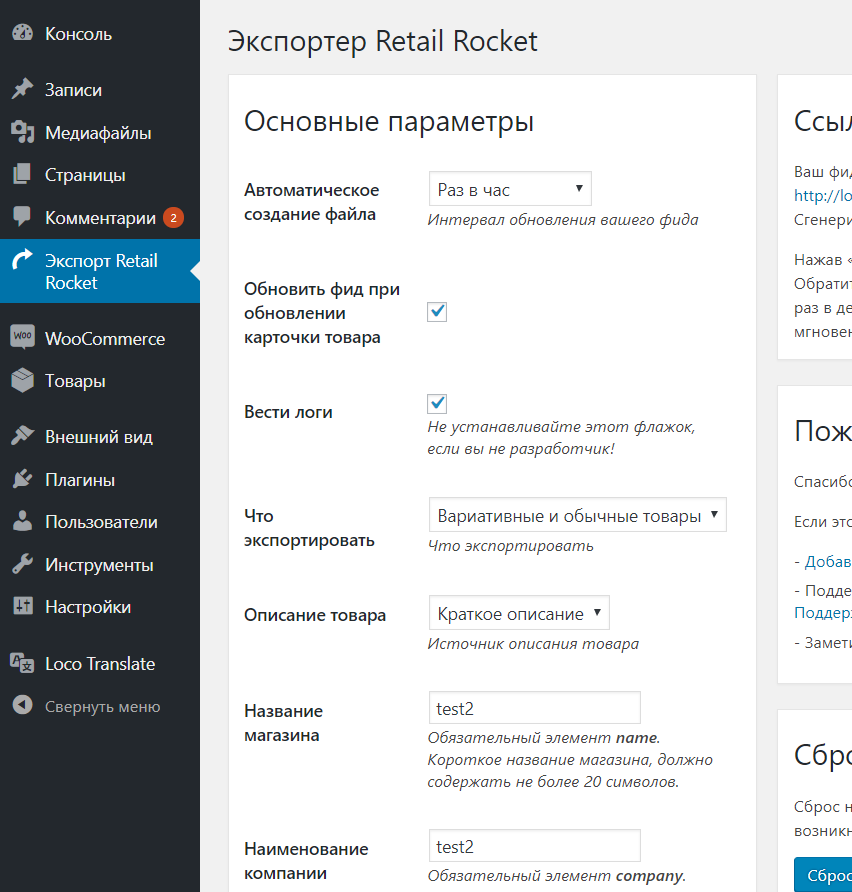Viewport: 852px width, 892px height.
Task: Toggle the Вести логи checkbox
Action: (x=437, y=404)
